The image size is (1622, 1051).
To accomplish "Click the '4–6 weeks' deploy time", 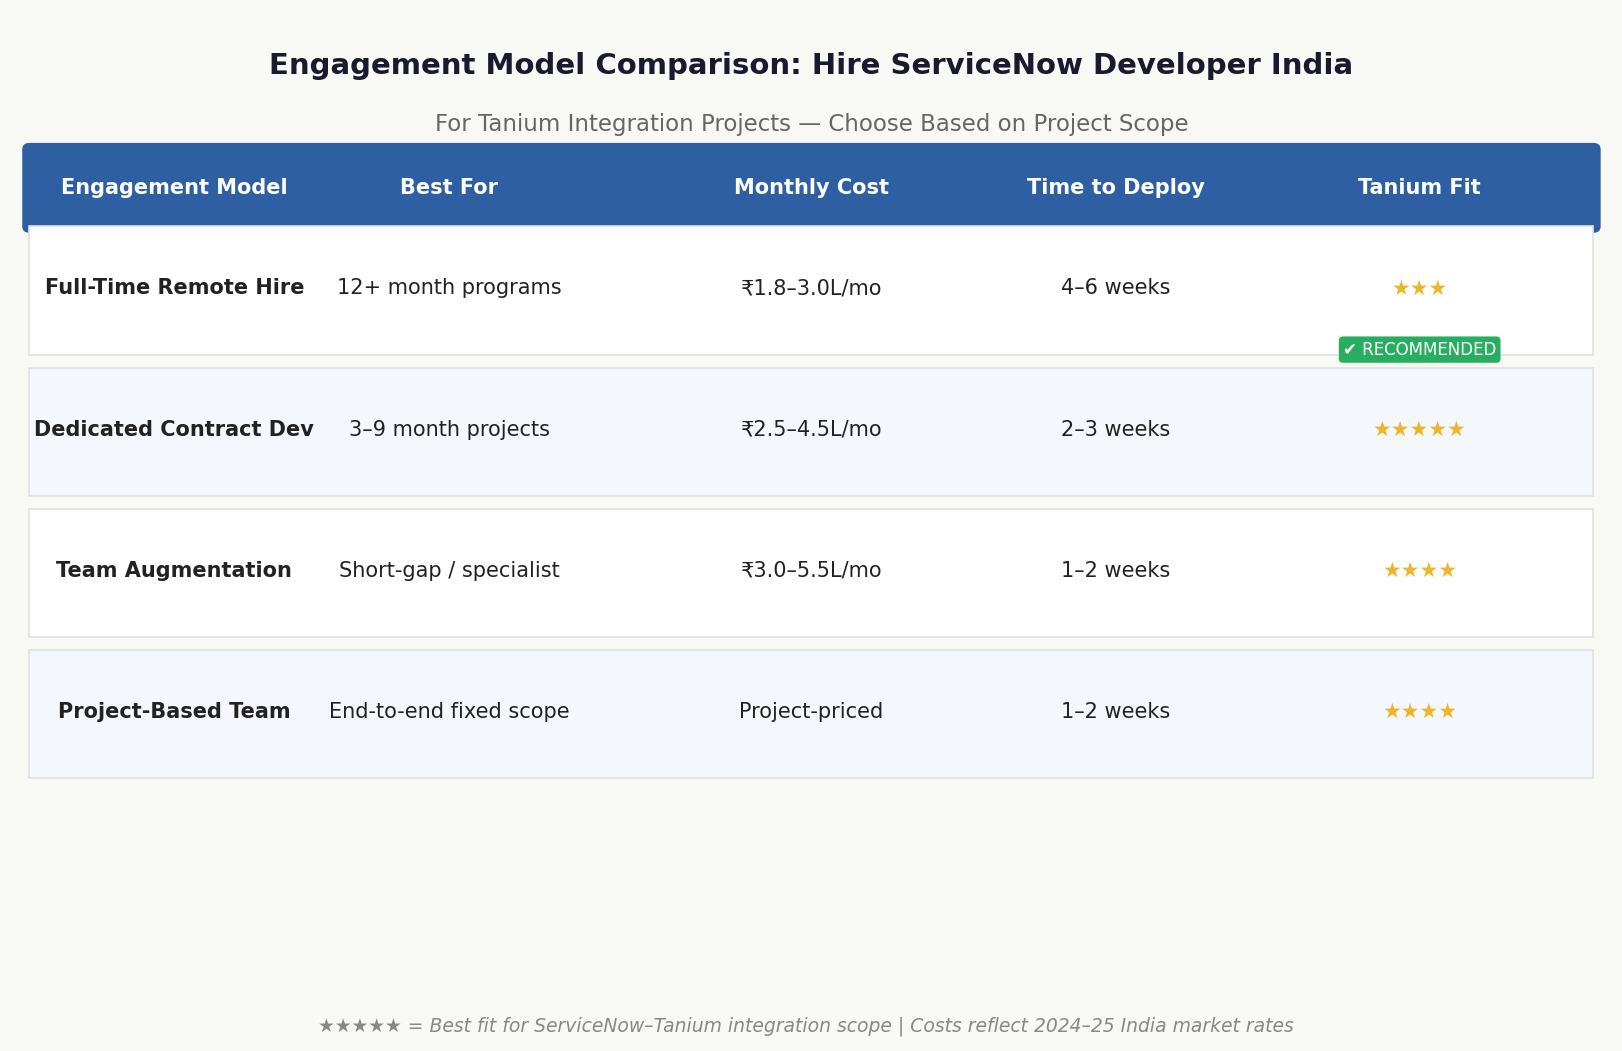I will pos(1115,288).
